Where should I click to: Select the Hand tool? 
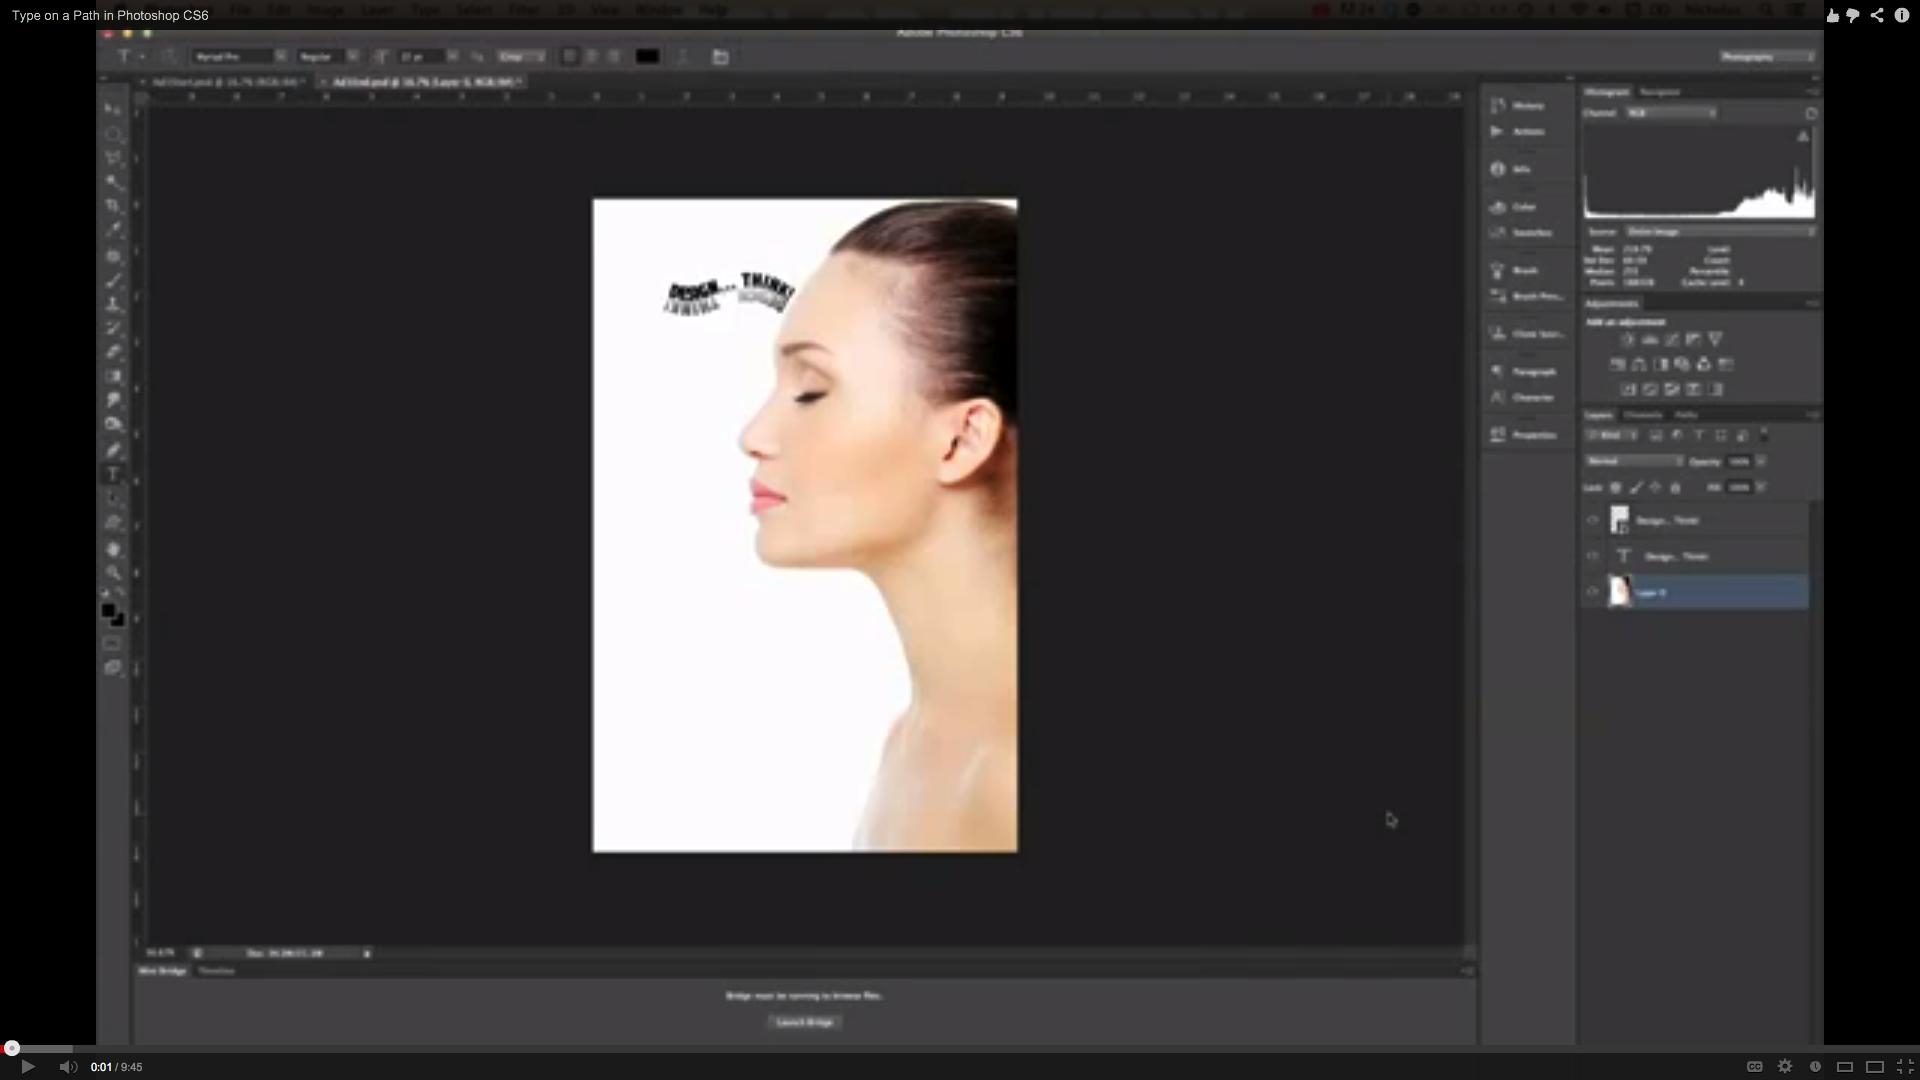coord(114,549)
